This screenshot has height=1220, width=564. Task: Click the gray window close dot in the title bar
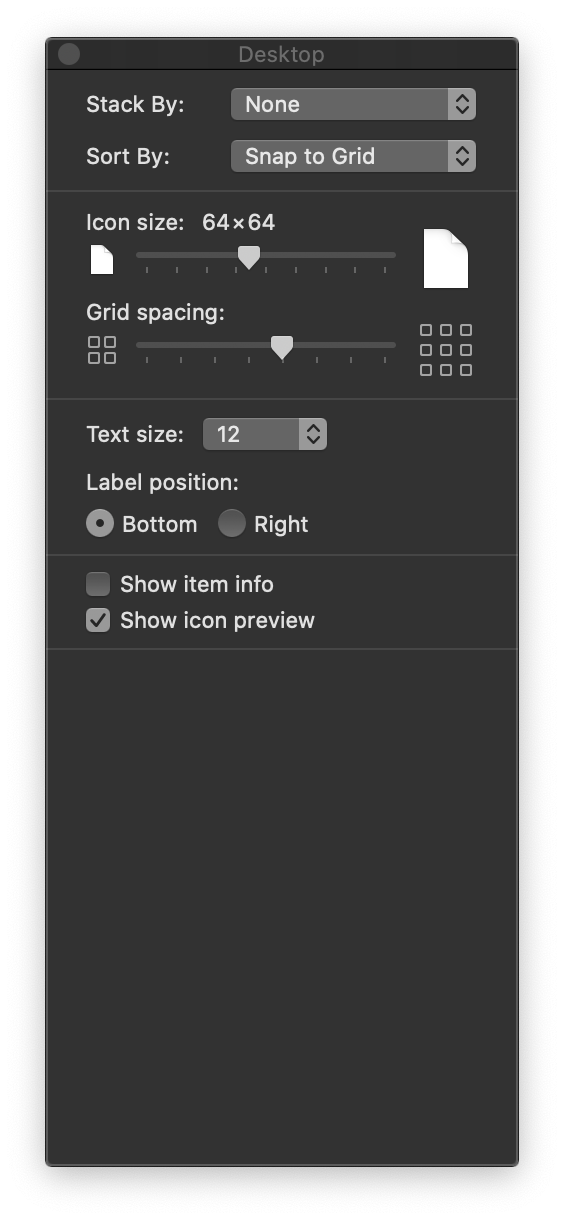69,54
